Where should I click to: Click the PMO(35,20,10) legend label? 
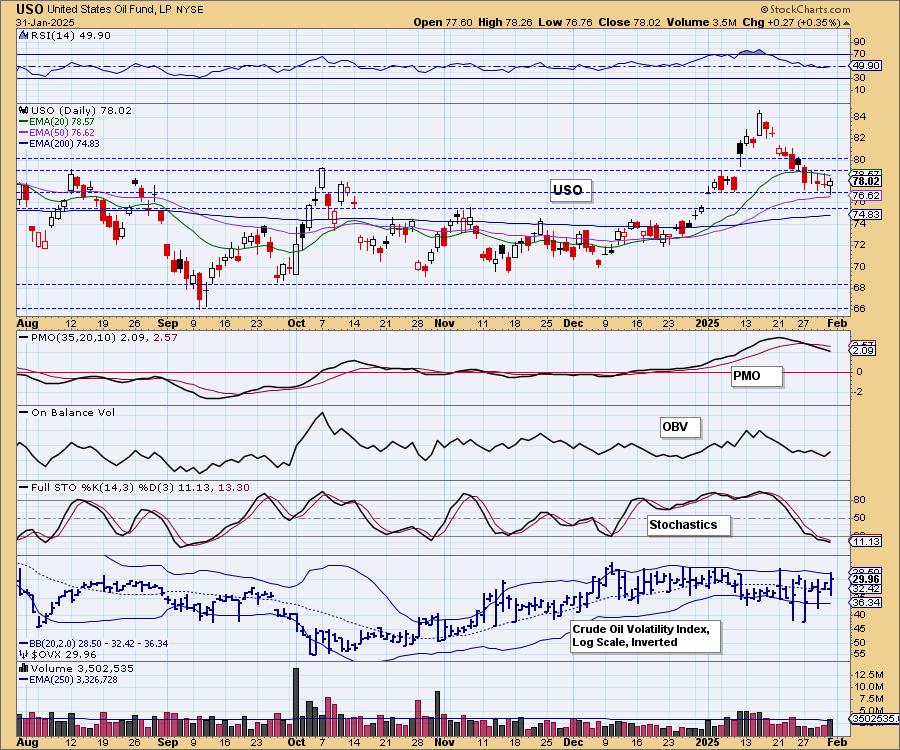(x=98, y=337)
